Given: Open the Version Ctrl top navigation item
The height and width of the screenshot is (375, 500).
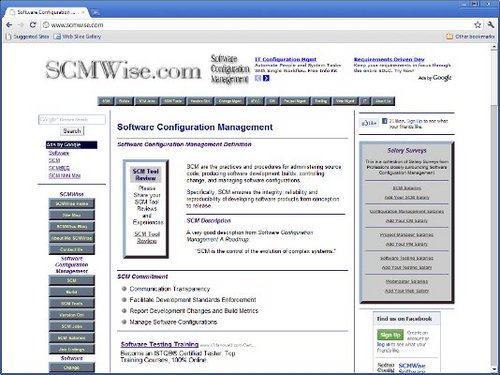Looking at the screenshot, I should click(x=200, y=101).
